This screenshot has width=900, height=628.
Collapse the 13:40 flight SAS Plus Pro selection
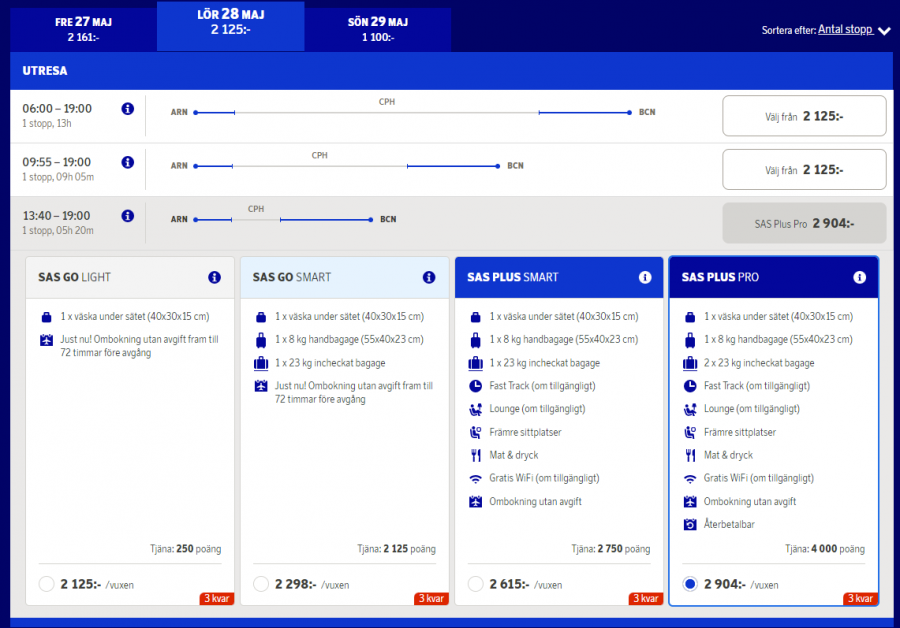(x=804, y=223)
